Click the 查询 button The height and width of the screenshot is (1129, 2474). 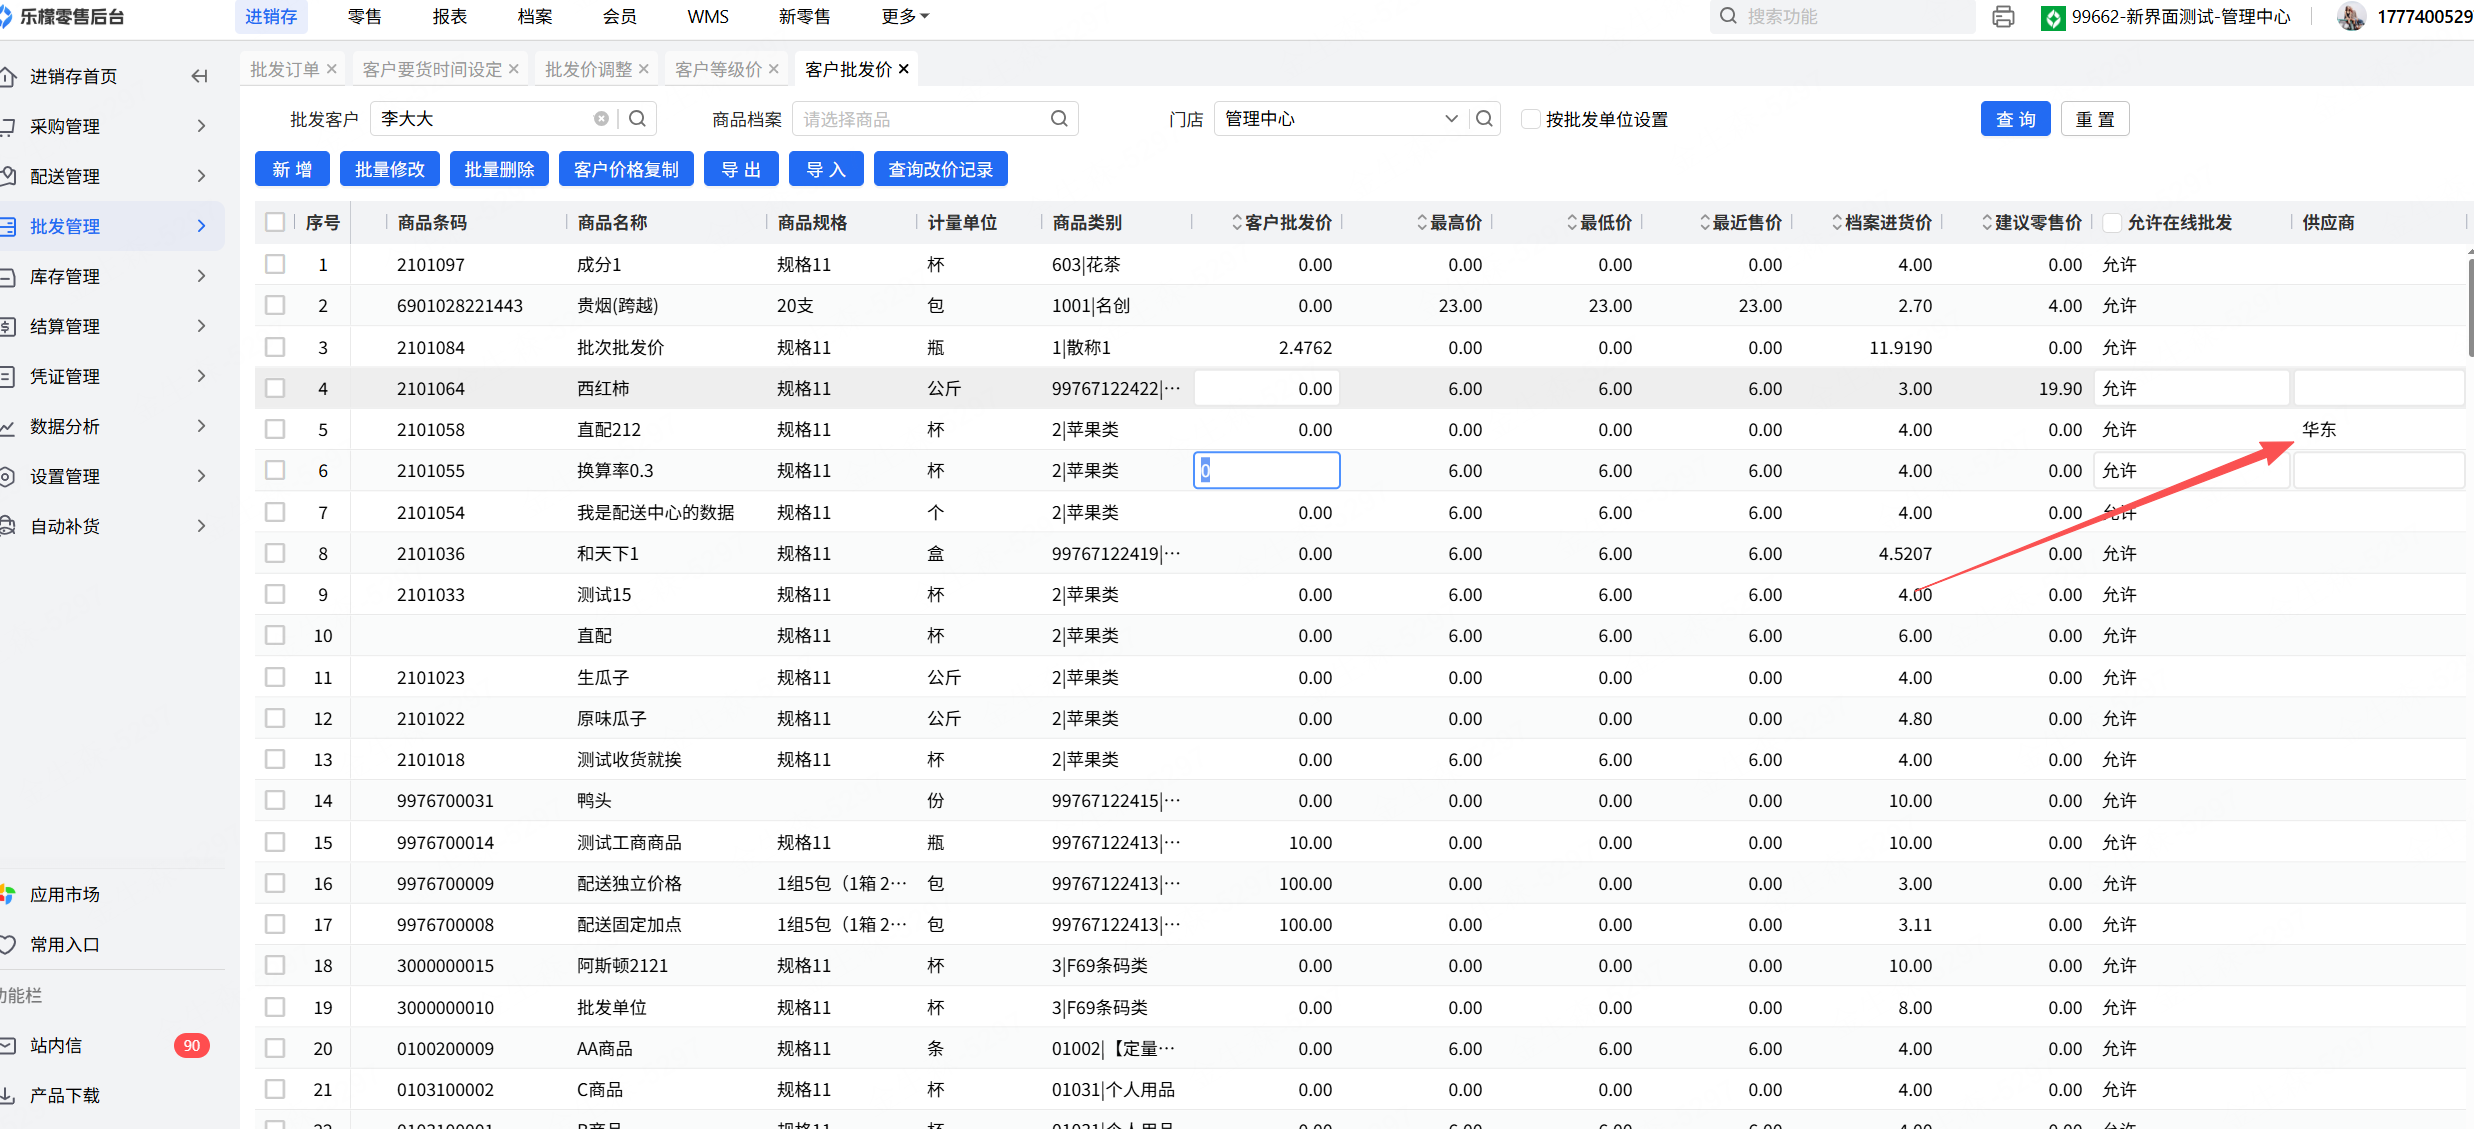(2014, 119)
